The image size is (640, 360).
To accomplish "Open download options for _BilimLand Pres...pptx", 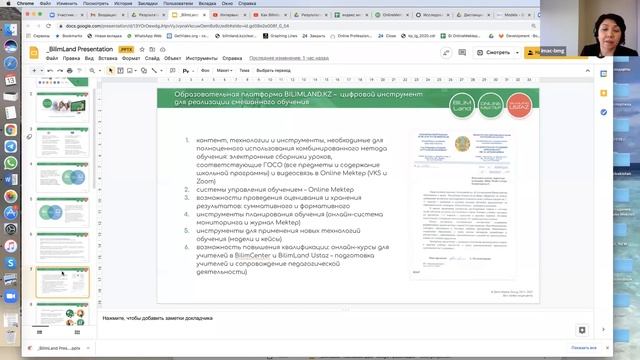I will pos(88,348).
